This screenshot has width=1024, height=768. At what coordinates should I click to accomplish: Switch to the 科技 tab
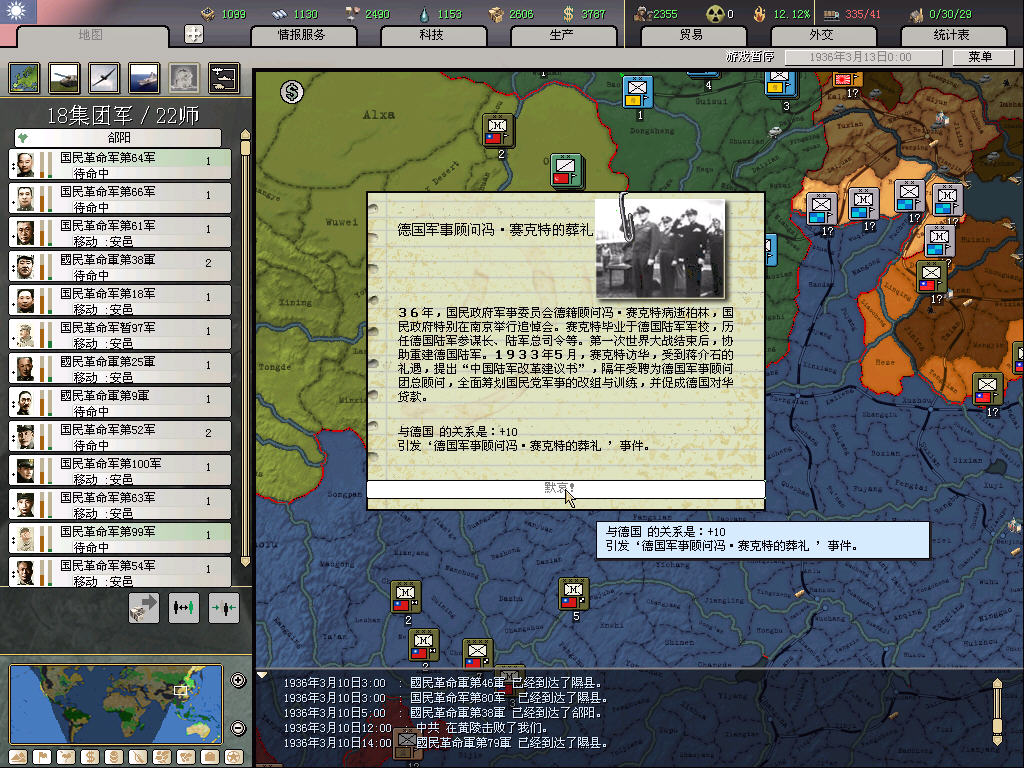(432, 35)
